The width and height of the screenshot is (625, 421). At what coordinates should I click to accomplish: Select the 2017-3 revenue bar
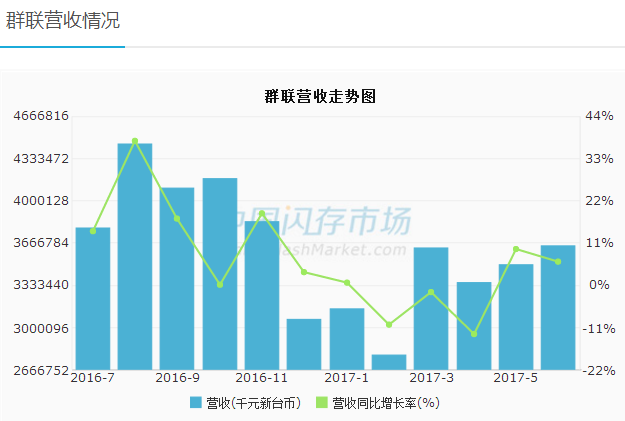431,309
